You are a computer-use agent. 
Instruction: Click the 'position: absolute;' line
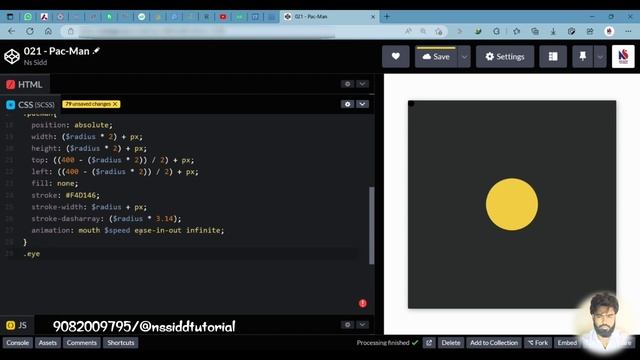[x=71, y=125]
